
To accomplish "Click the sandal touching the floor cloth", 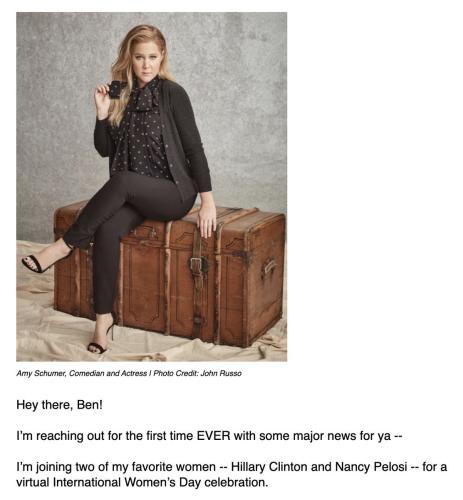I will coord(101,340).
